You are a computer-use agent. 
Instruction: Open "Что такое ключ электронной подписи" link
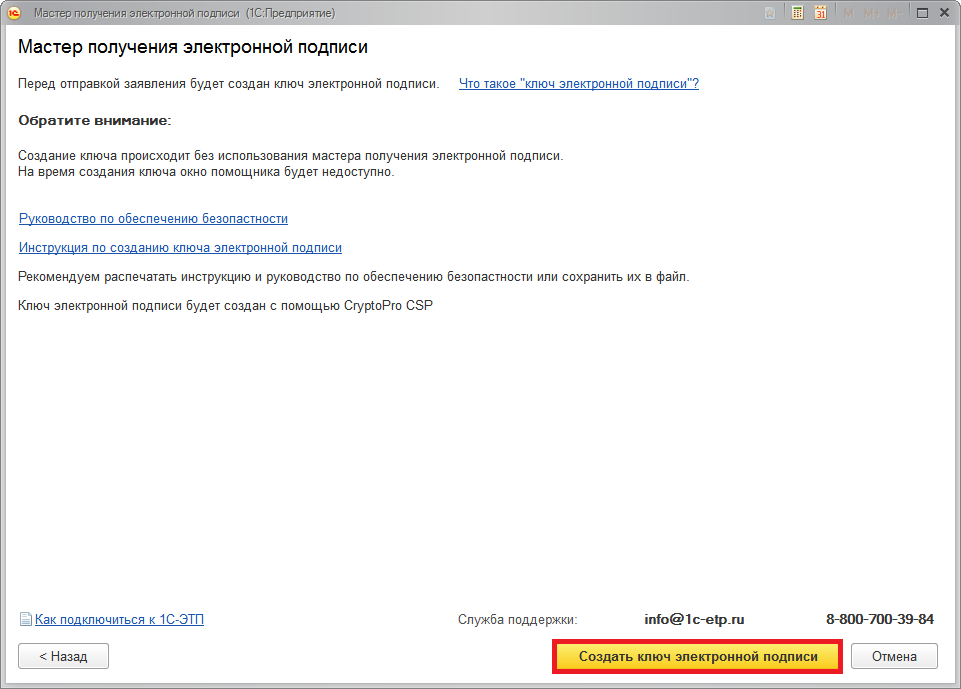coord(578,84)
